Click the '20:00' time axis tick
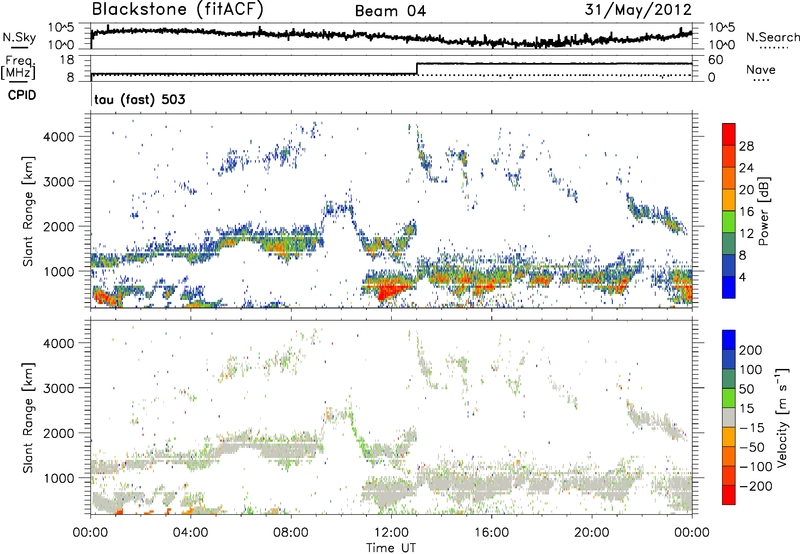 click(x=592, y=533)
